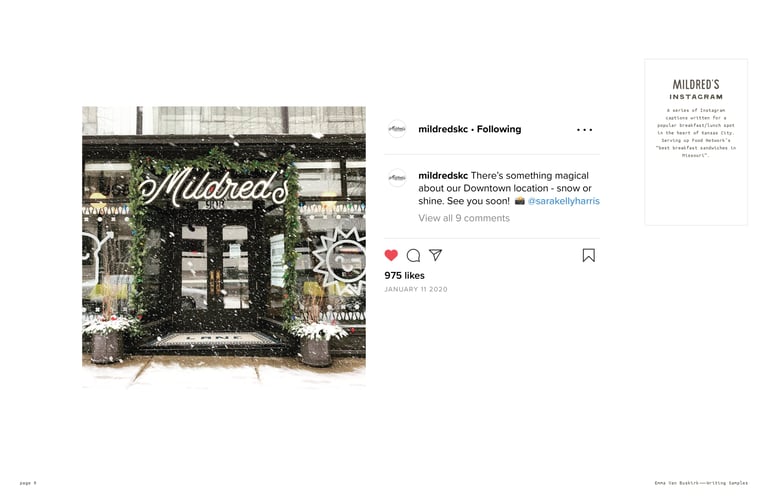Expand View all 9 comments
The width and height of the screenshot is (768, 496).
point(464,218)
